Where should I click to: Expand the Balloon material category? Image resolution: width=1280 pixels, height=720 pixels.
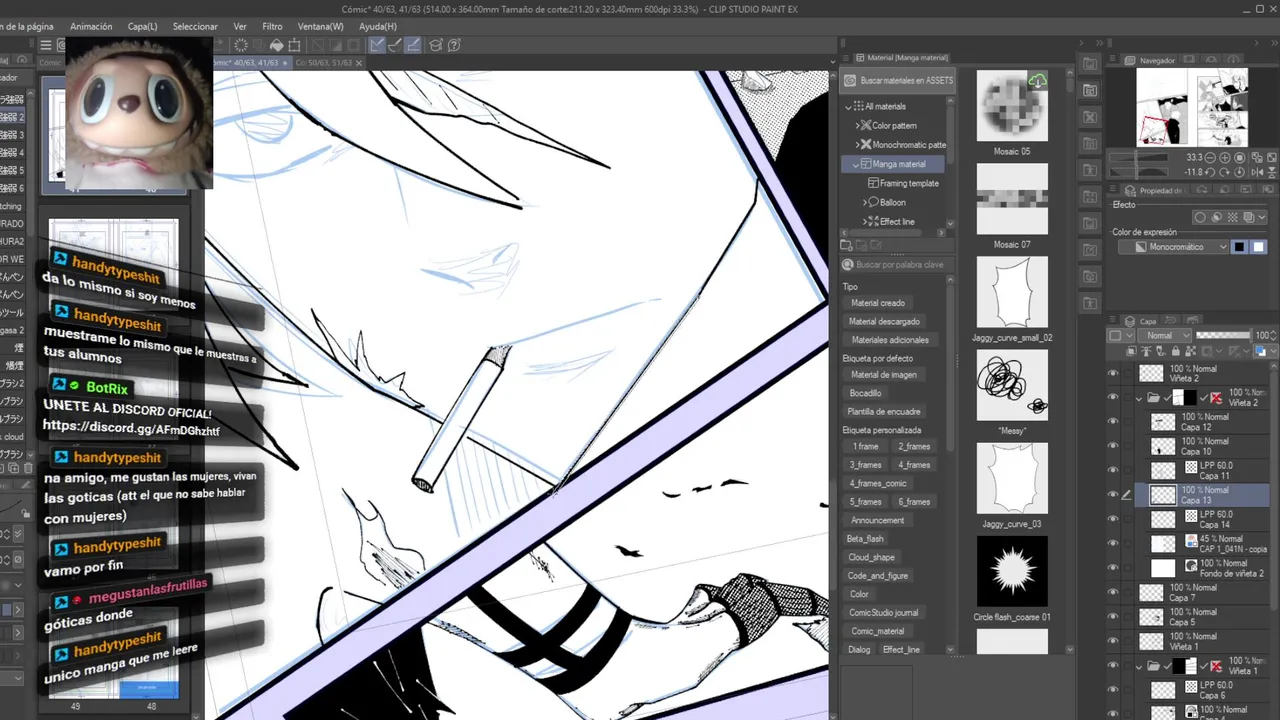click(864, 202)
